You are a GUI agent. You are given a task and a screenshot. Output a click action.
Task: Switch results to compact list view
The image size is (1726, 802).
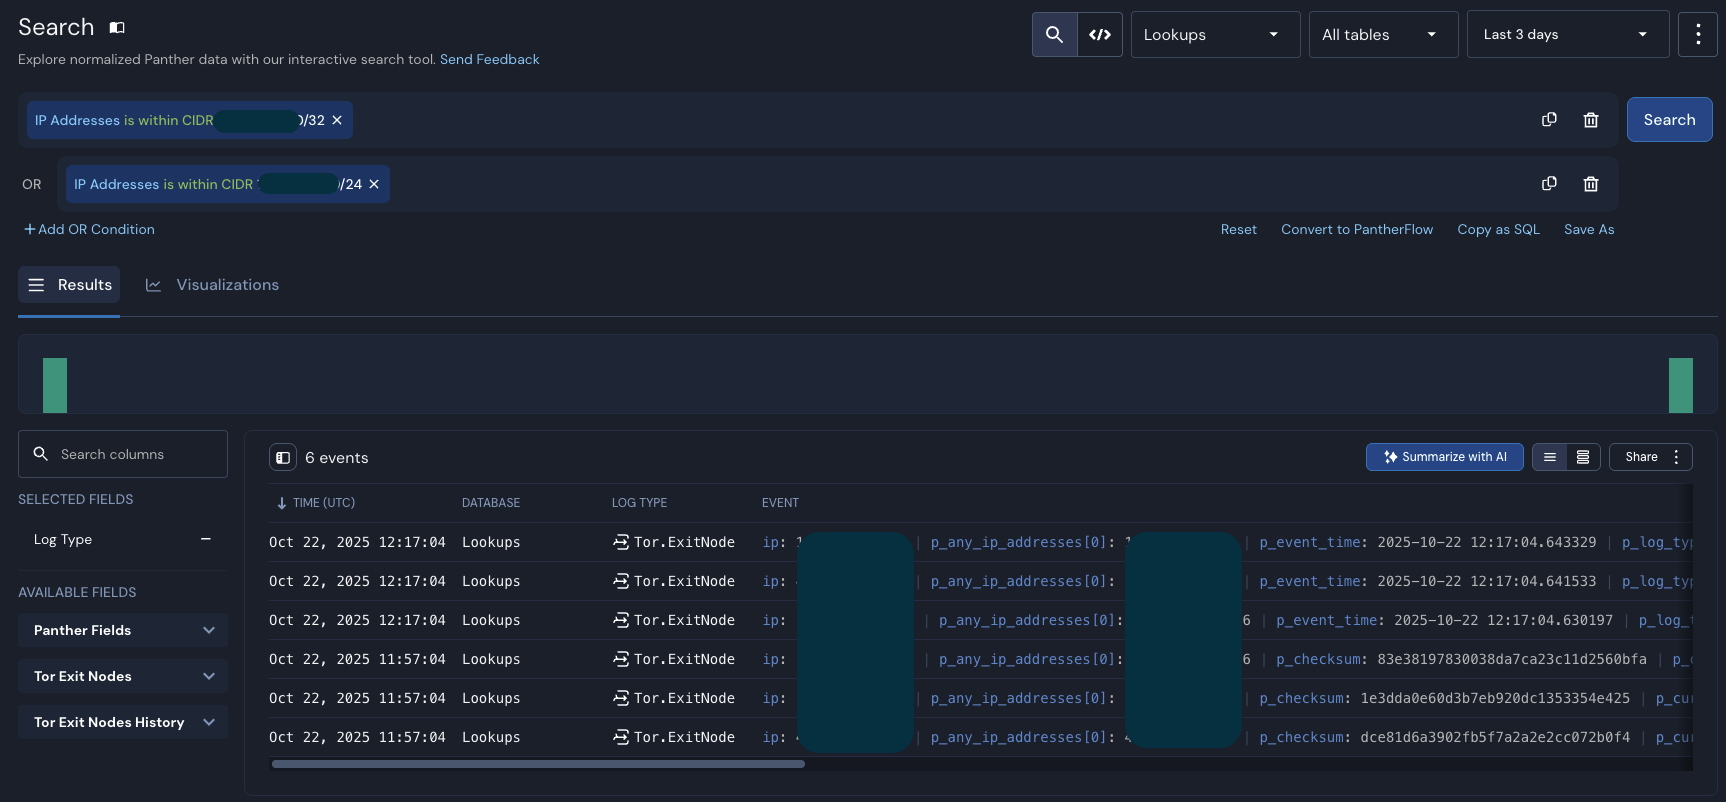[1549, 457]
